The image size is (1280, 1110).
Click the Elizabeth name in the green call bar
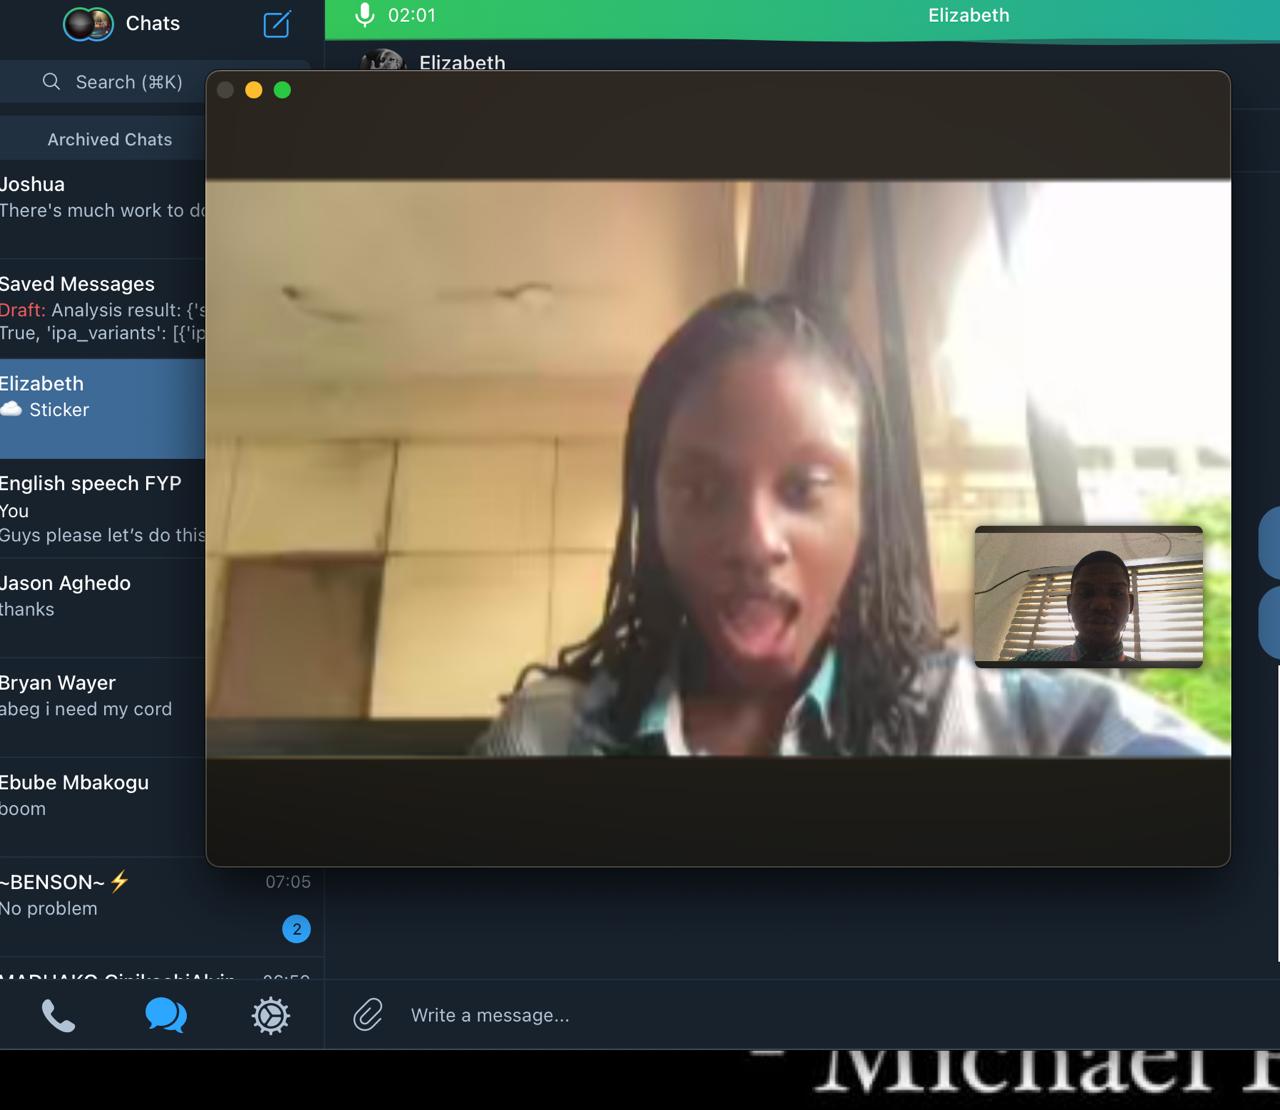tap(969, 15)
